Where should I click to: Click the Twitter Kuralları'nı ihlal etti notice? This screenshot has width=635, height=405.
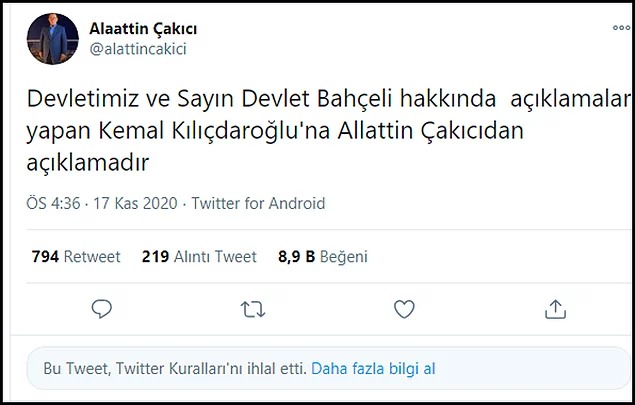[x=175, y=368]
